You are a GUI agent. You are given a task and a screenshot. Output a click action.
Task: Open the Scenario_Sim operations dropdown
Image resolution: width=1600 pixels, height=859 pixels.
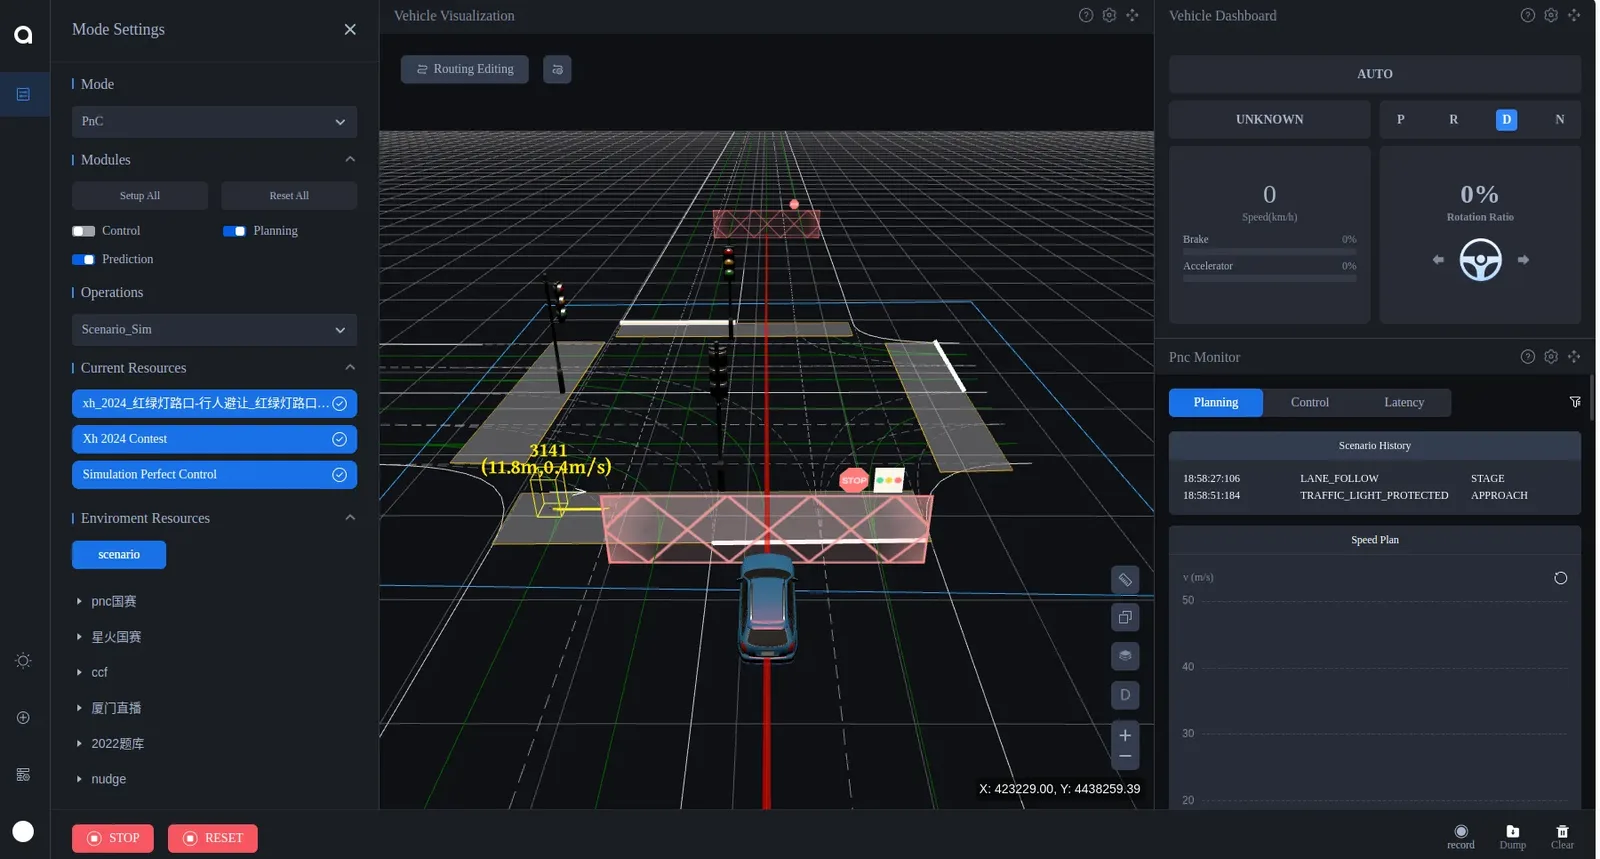point(214,330)
